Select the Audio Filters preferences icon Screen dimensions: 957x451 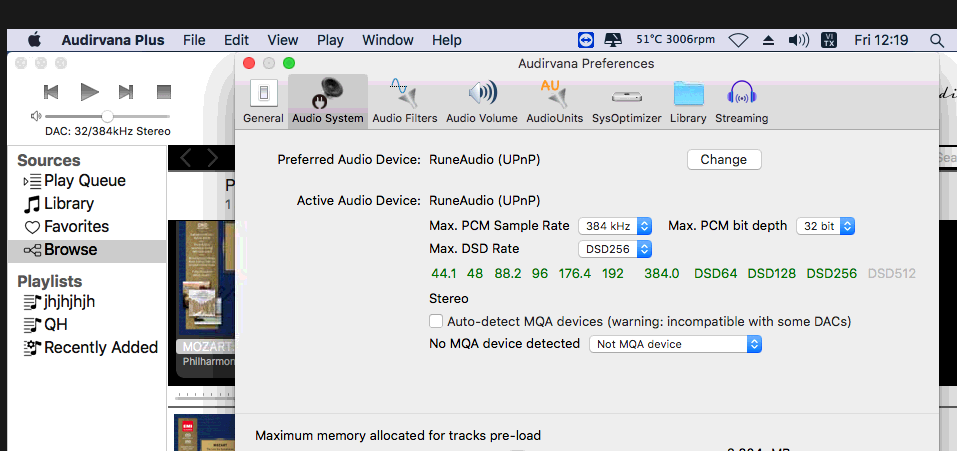pos(405,101)
